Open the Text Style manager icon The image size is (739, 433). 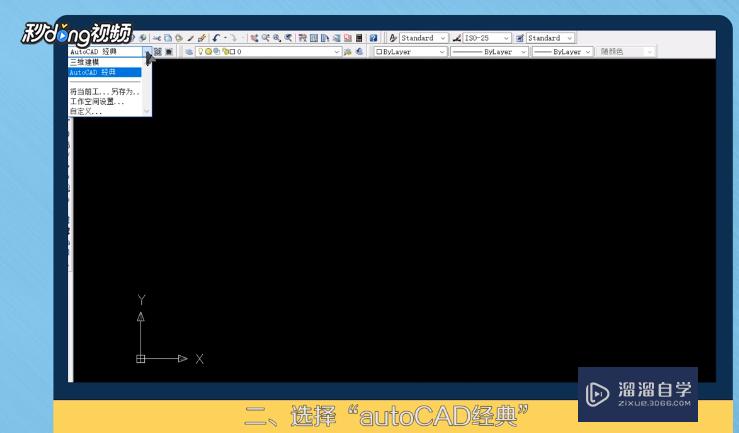393,38
